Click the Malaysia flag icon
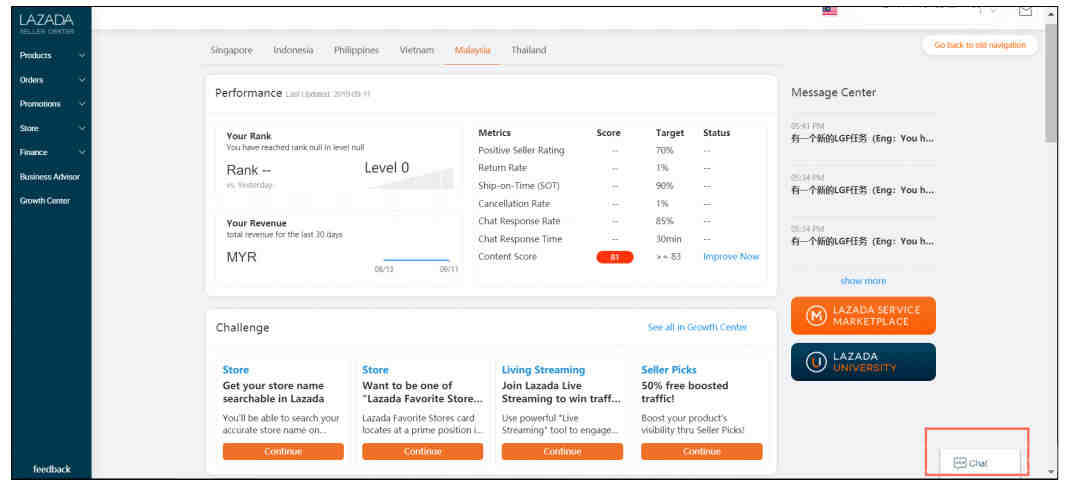 click(829, 10)
